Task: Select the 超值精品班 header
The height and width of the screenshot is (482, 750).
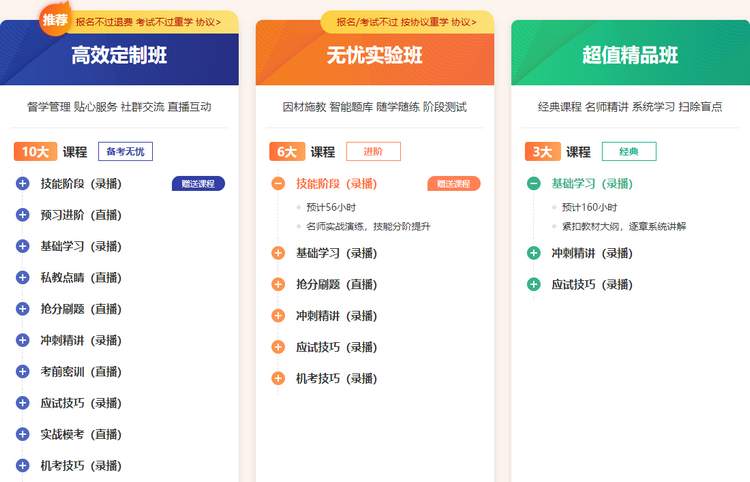Action: point(630,56)
